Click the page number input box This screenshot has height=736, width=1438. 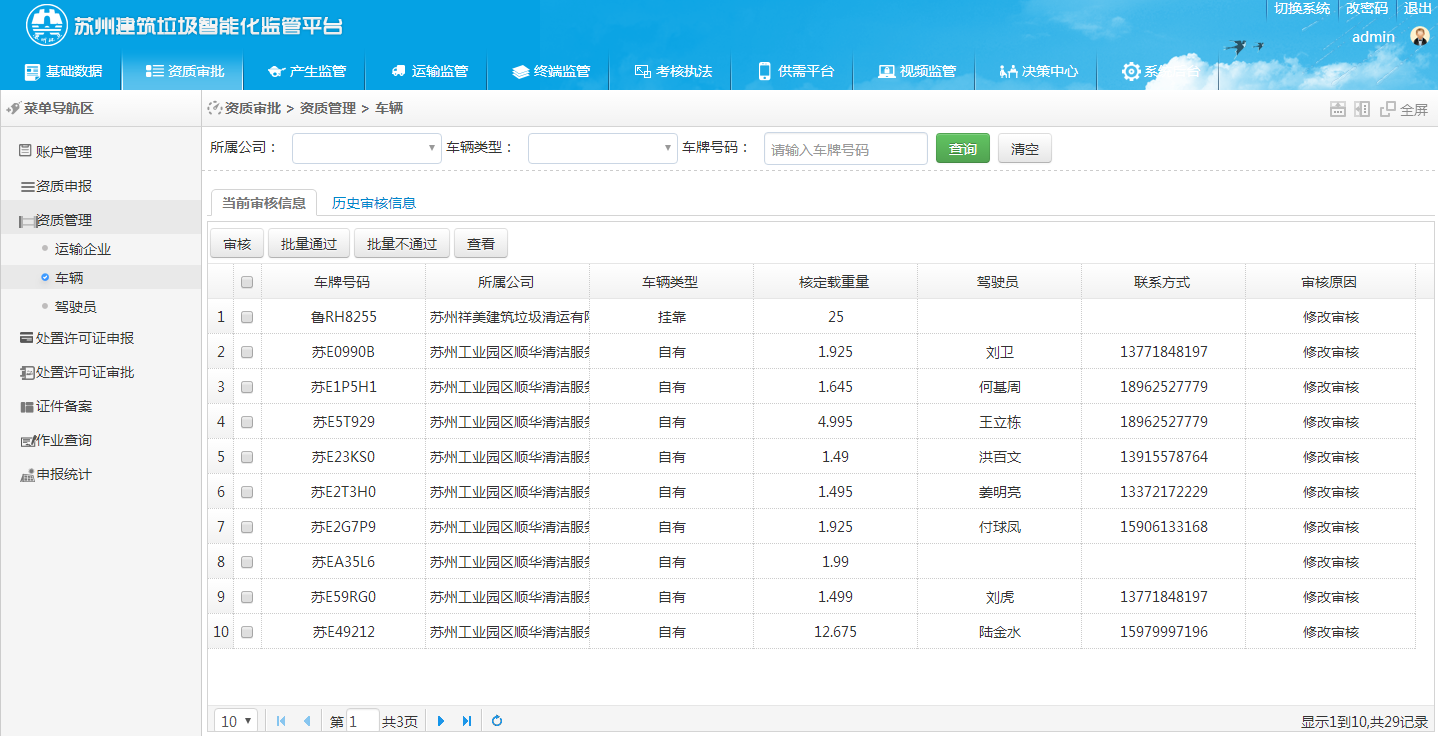pos(363,721)
